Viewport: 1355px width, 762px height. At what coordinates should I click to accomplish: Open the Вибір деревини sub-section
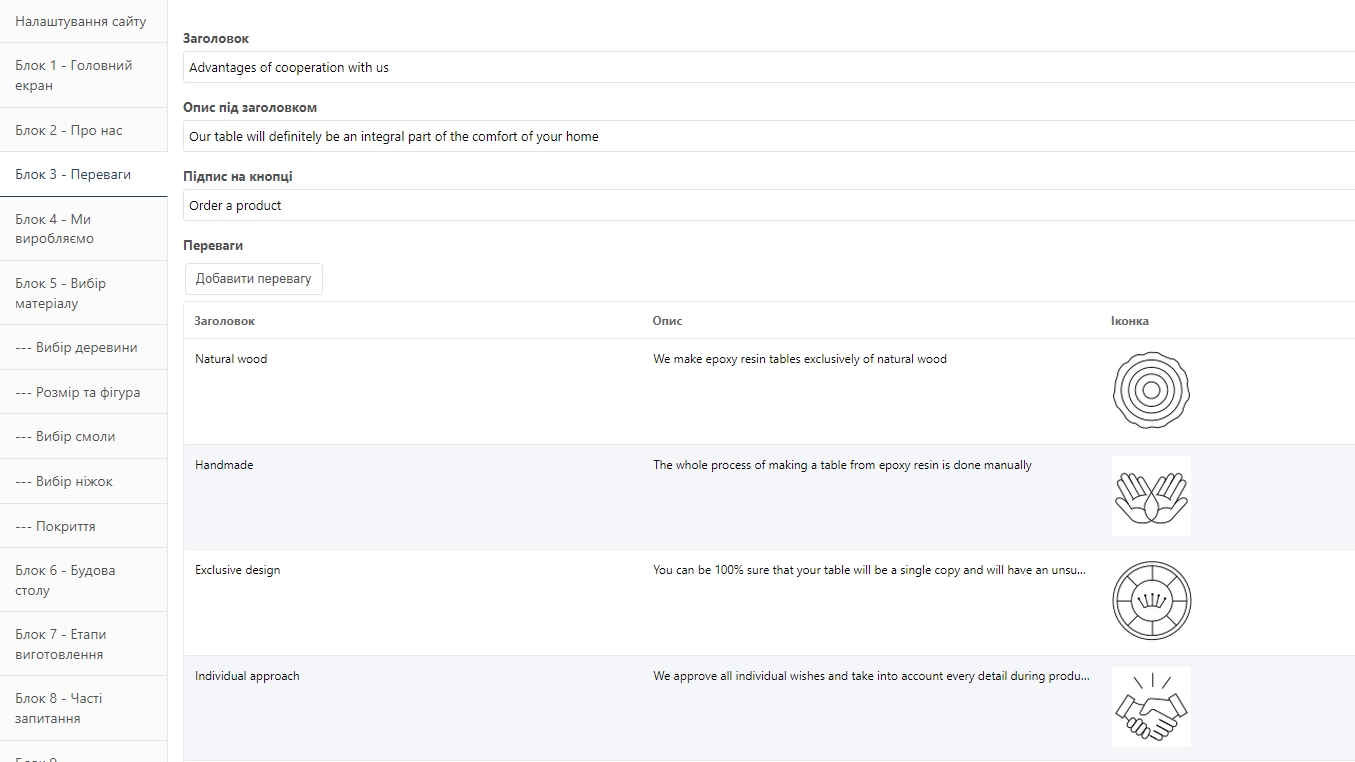click(83, 347)
